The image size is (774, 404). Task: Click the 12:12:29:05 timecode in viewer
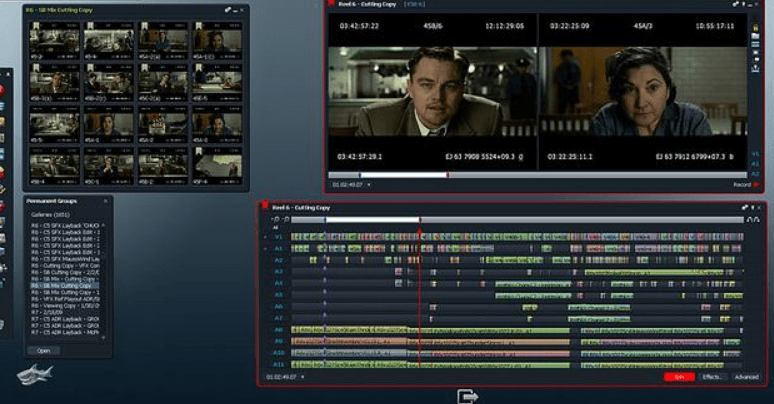click(504, 26)
